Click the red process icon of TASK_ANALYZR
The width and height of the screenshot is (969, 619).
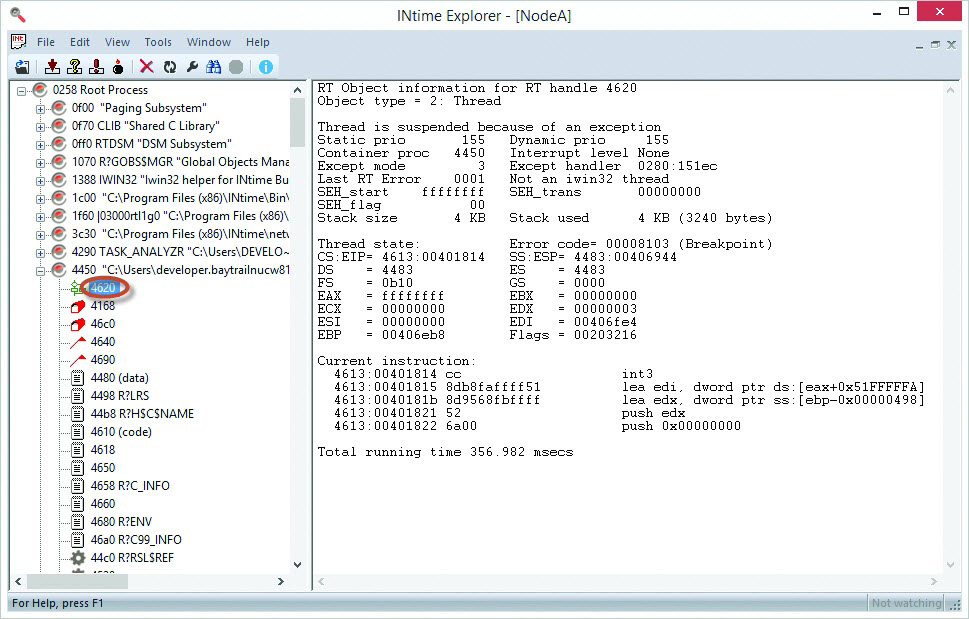[59, 252]
